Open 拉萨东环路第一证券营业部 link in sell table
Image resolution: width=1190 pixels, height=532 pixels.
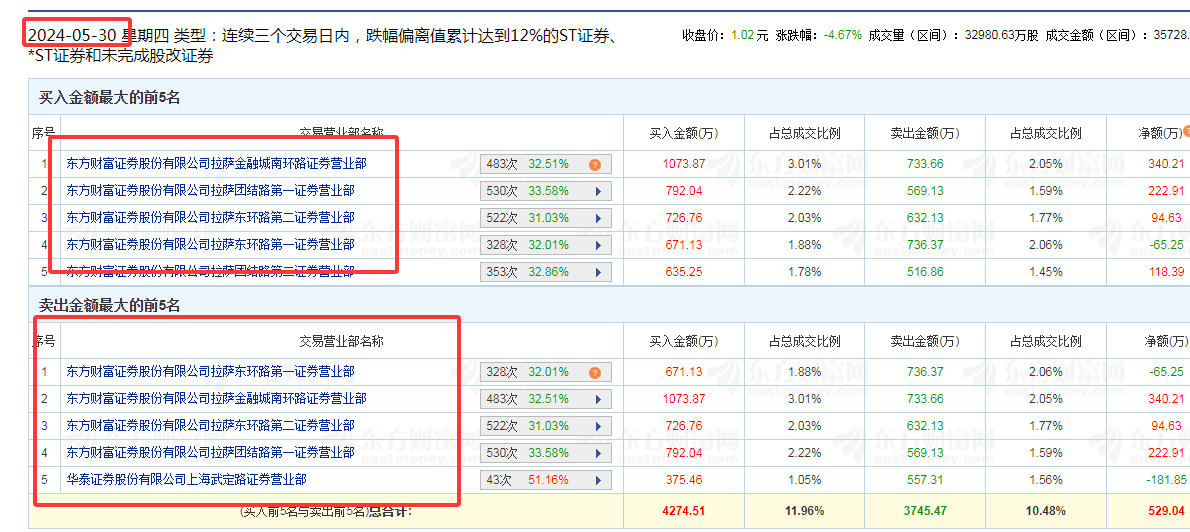coord(210,372)
